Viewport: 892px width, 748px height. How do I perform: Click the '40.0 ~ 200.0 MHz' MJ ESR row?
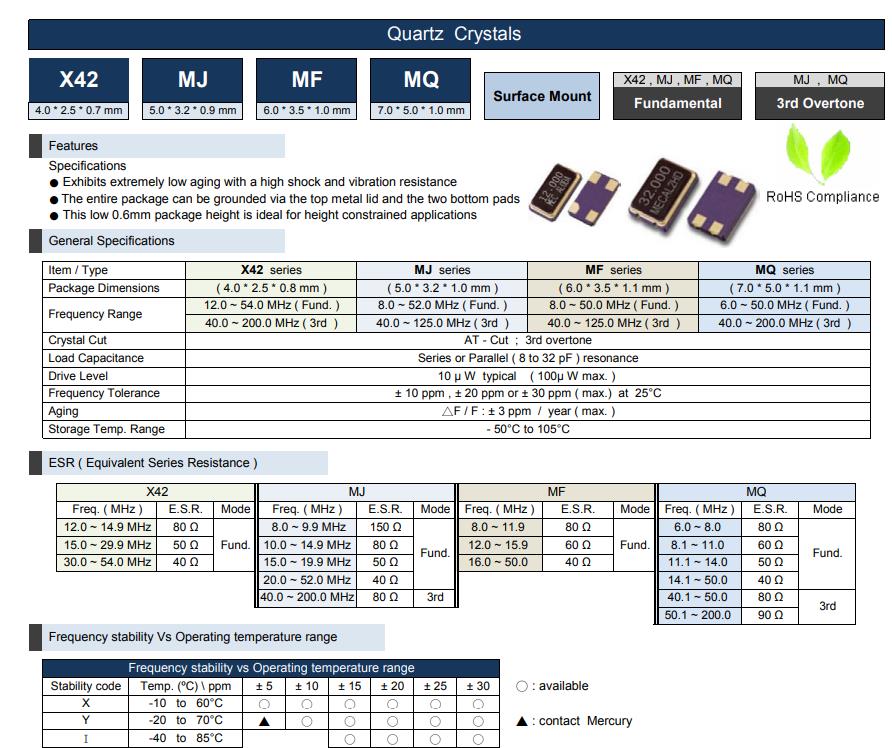tap(307, 597)
